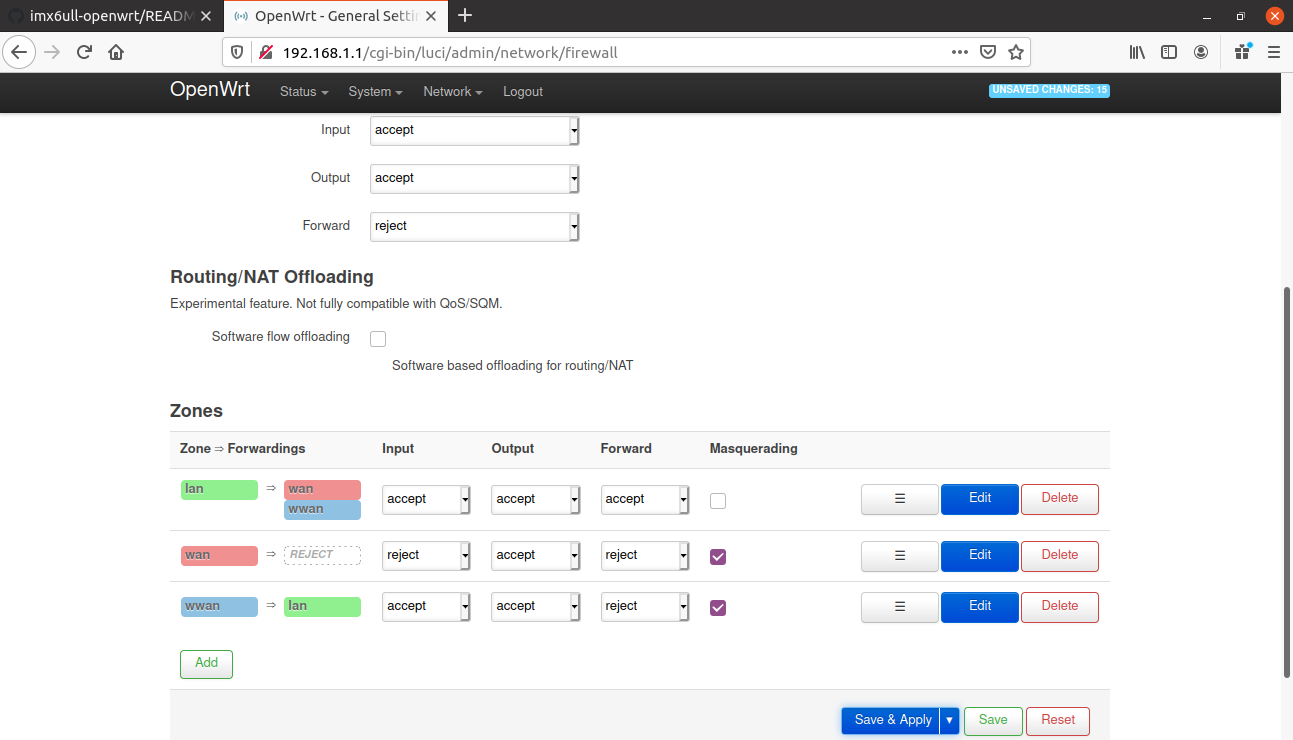Edit the wan zone
The height and width of the screenshot is (740, 1293).
[980, 555]
